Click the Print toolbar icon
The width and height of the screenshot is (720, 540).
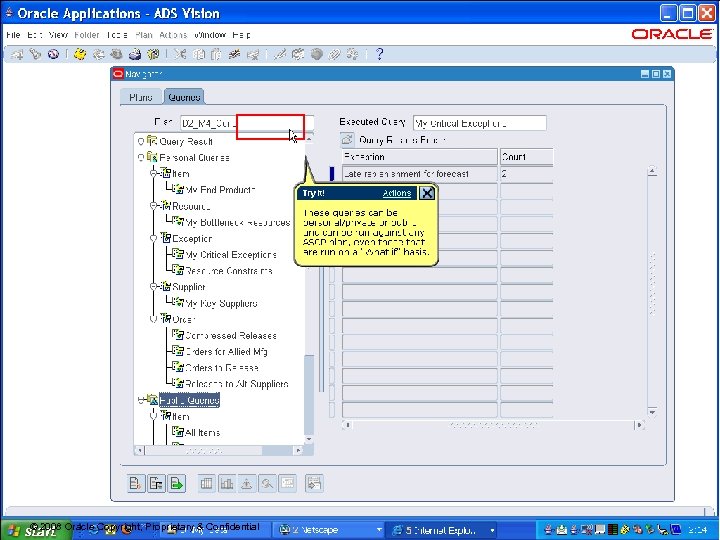(135, 54)
